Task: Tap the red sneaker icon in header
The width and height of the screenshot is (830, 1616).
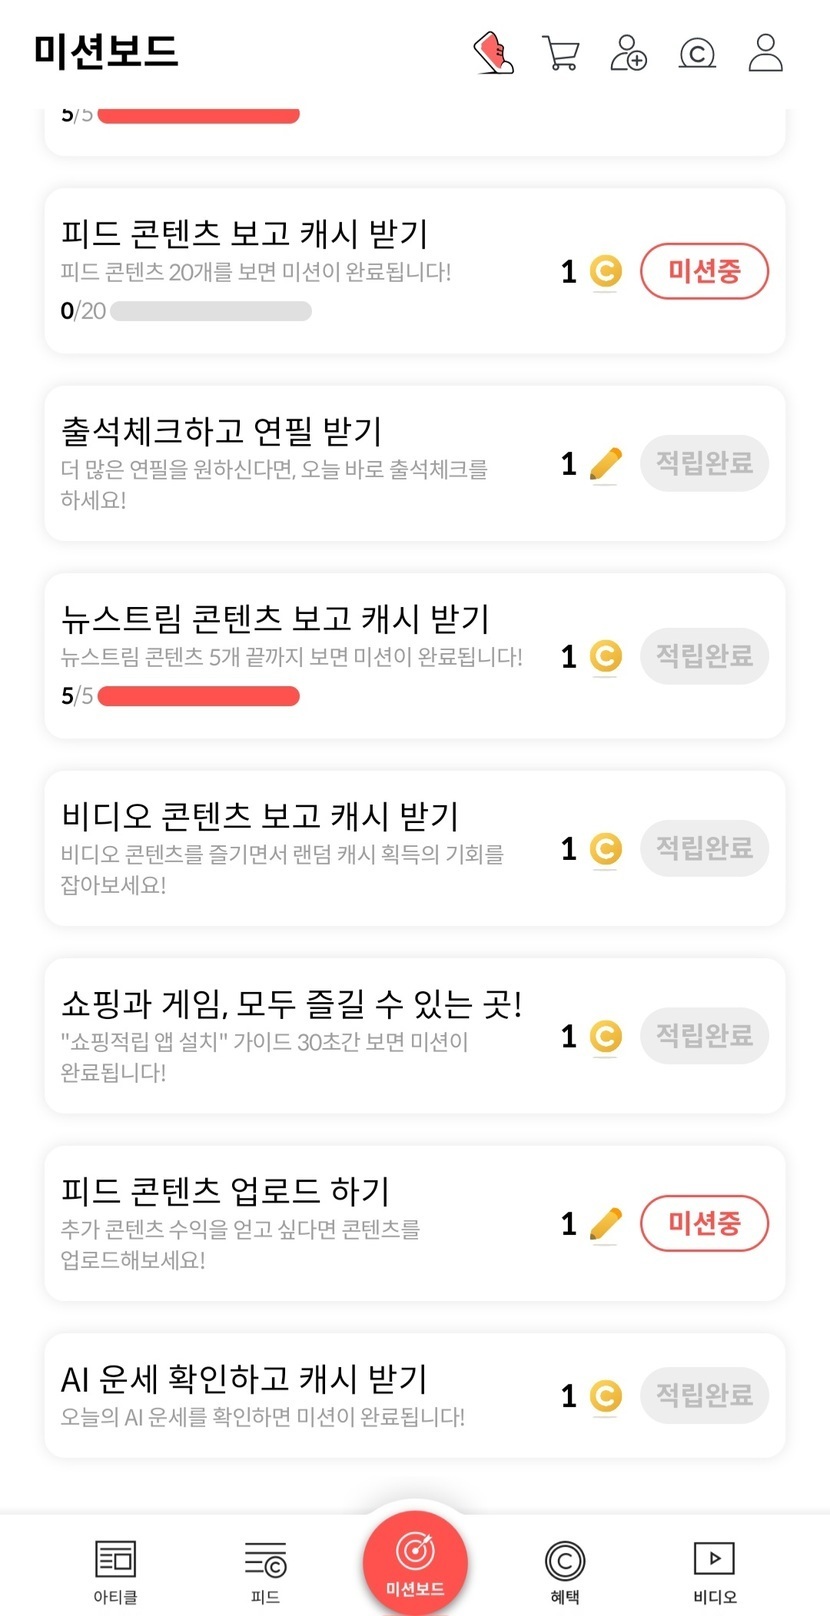Action: pos(494,53)
